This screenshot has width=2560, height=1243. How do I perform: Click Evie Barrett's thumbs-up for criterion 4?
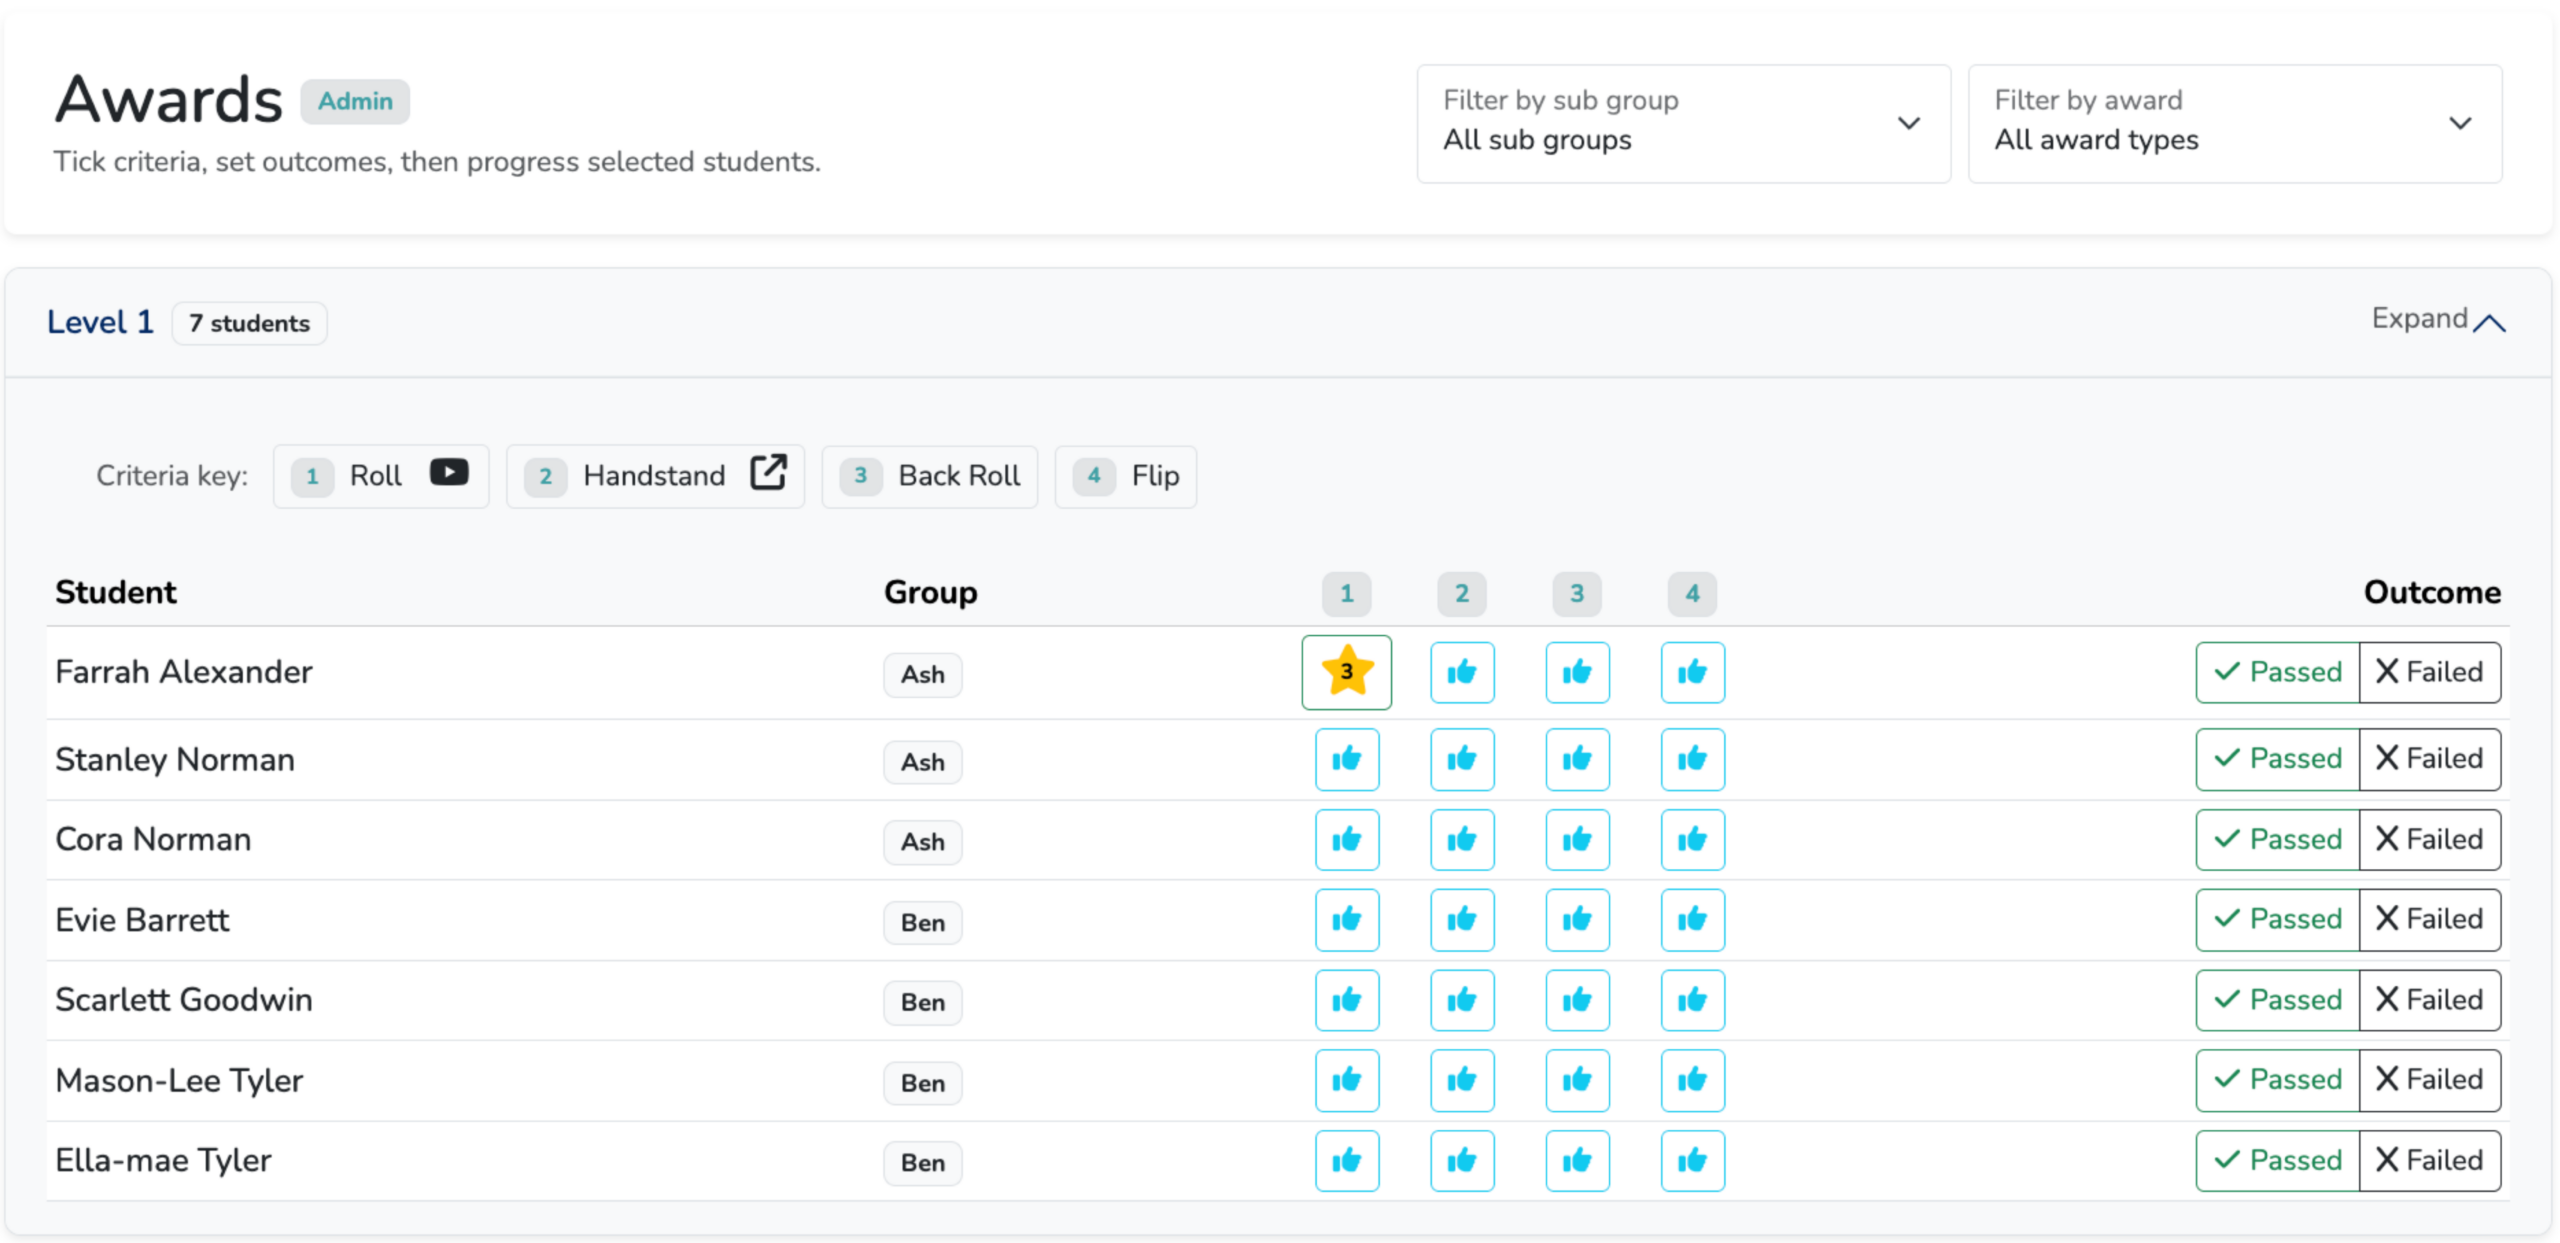tap(1692, 919)
